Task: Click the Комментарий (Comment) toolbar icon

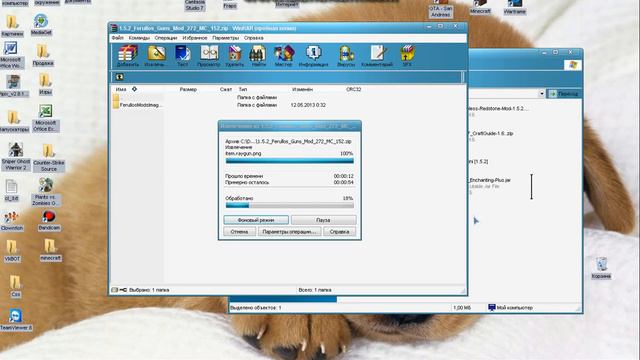Action: (x=377, y=56)
